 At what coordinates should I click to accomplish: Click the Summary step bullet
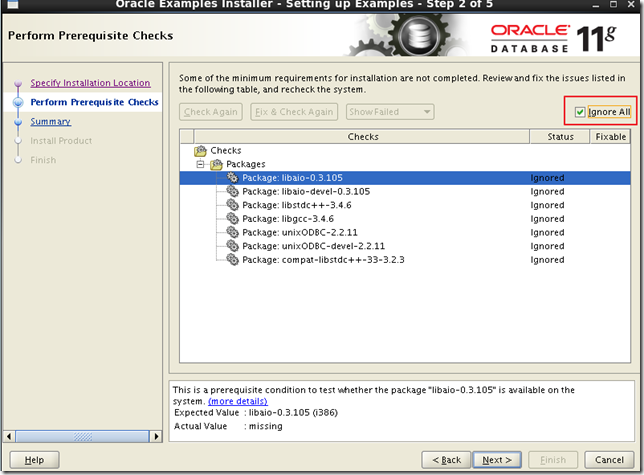pyautogui.click(x=18, y=122)
